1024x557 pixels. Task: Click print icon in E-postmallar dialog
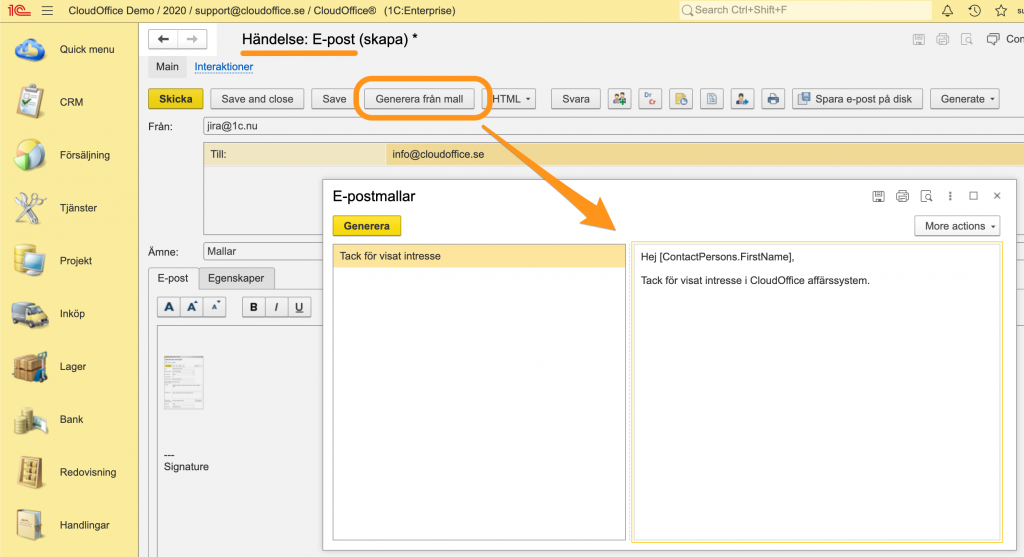903,196
